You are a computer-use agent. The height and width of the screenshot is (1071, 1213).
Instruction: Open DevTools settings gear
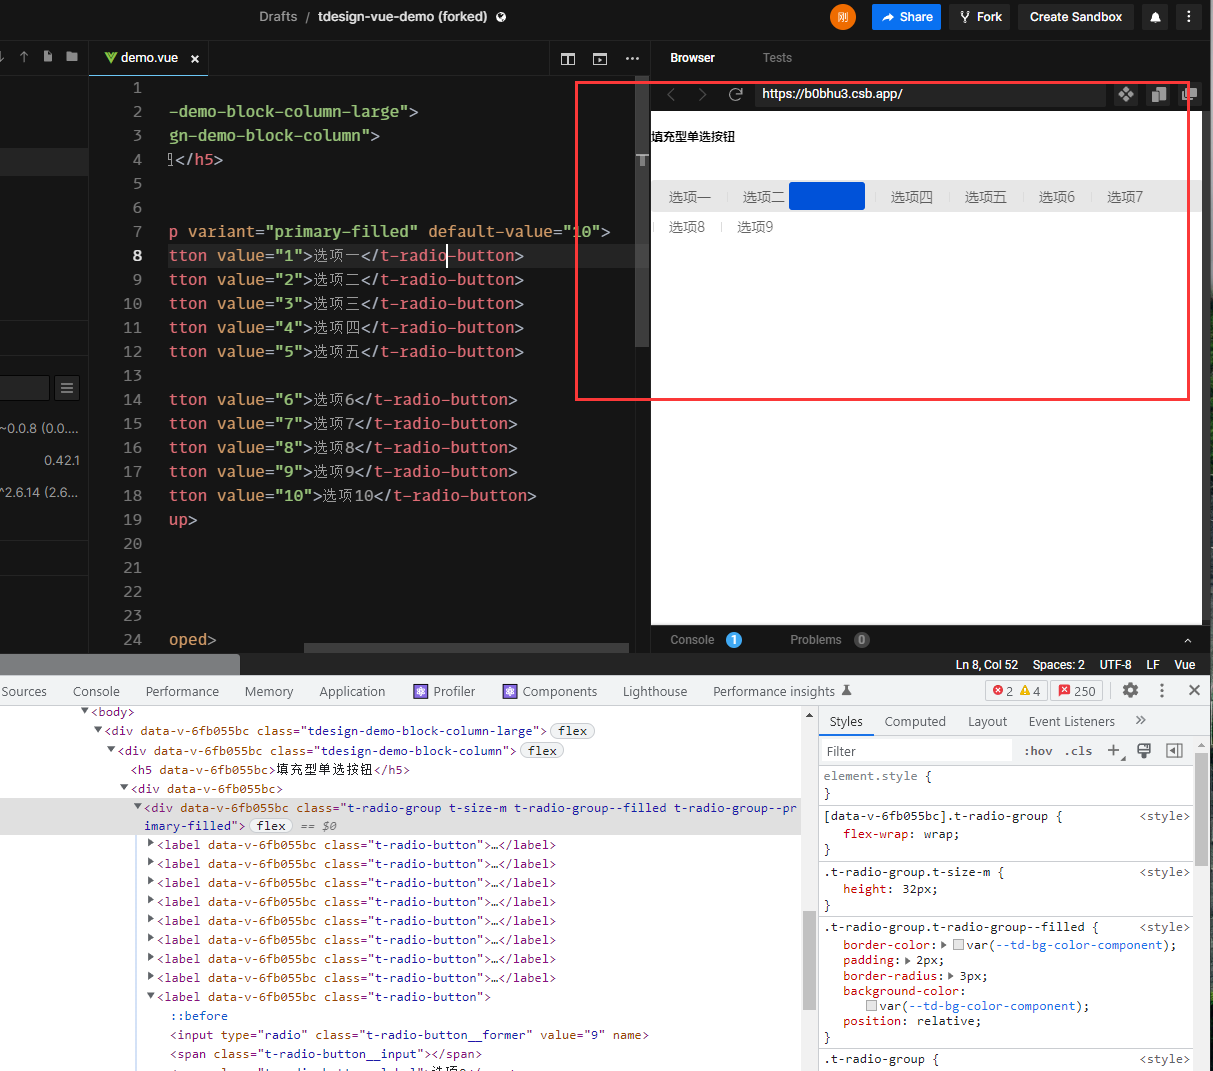click(x=1130, y=690)
